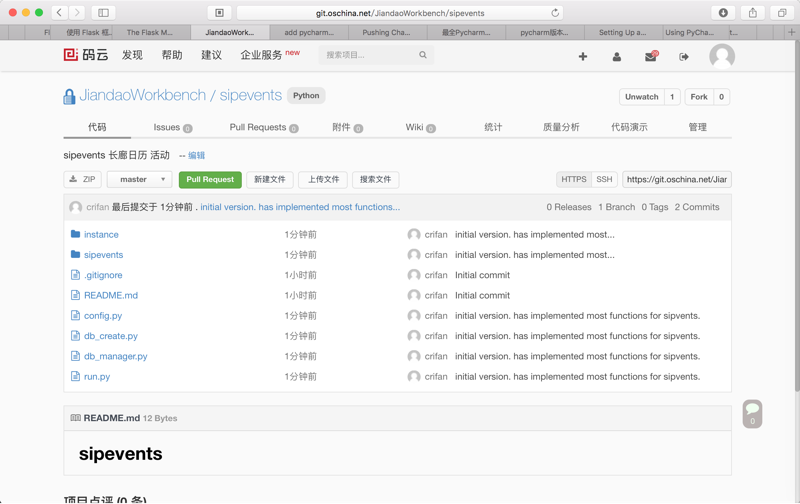Click the Safari address bar
Viewport: 800px width, 504px height.
(x=399, y=13)
